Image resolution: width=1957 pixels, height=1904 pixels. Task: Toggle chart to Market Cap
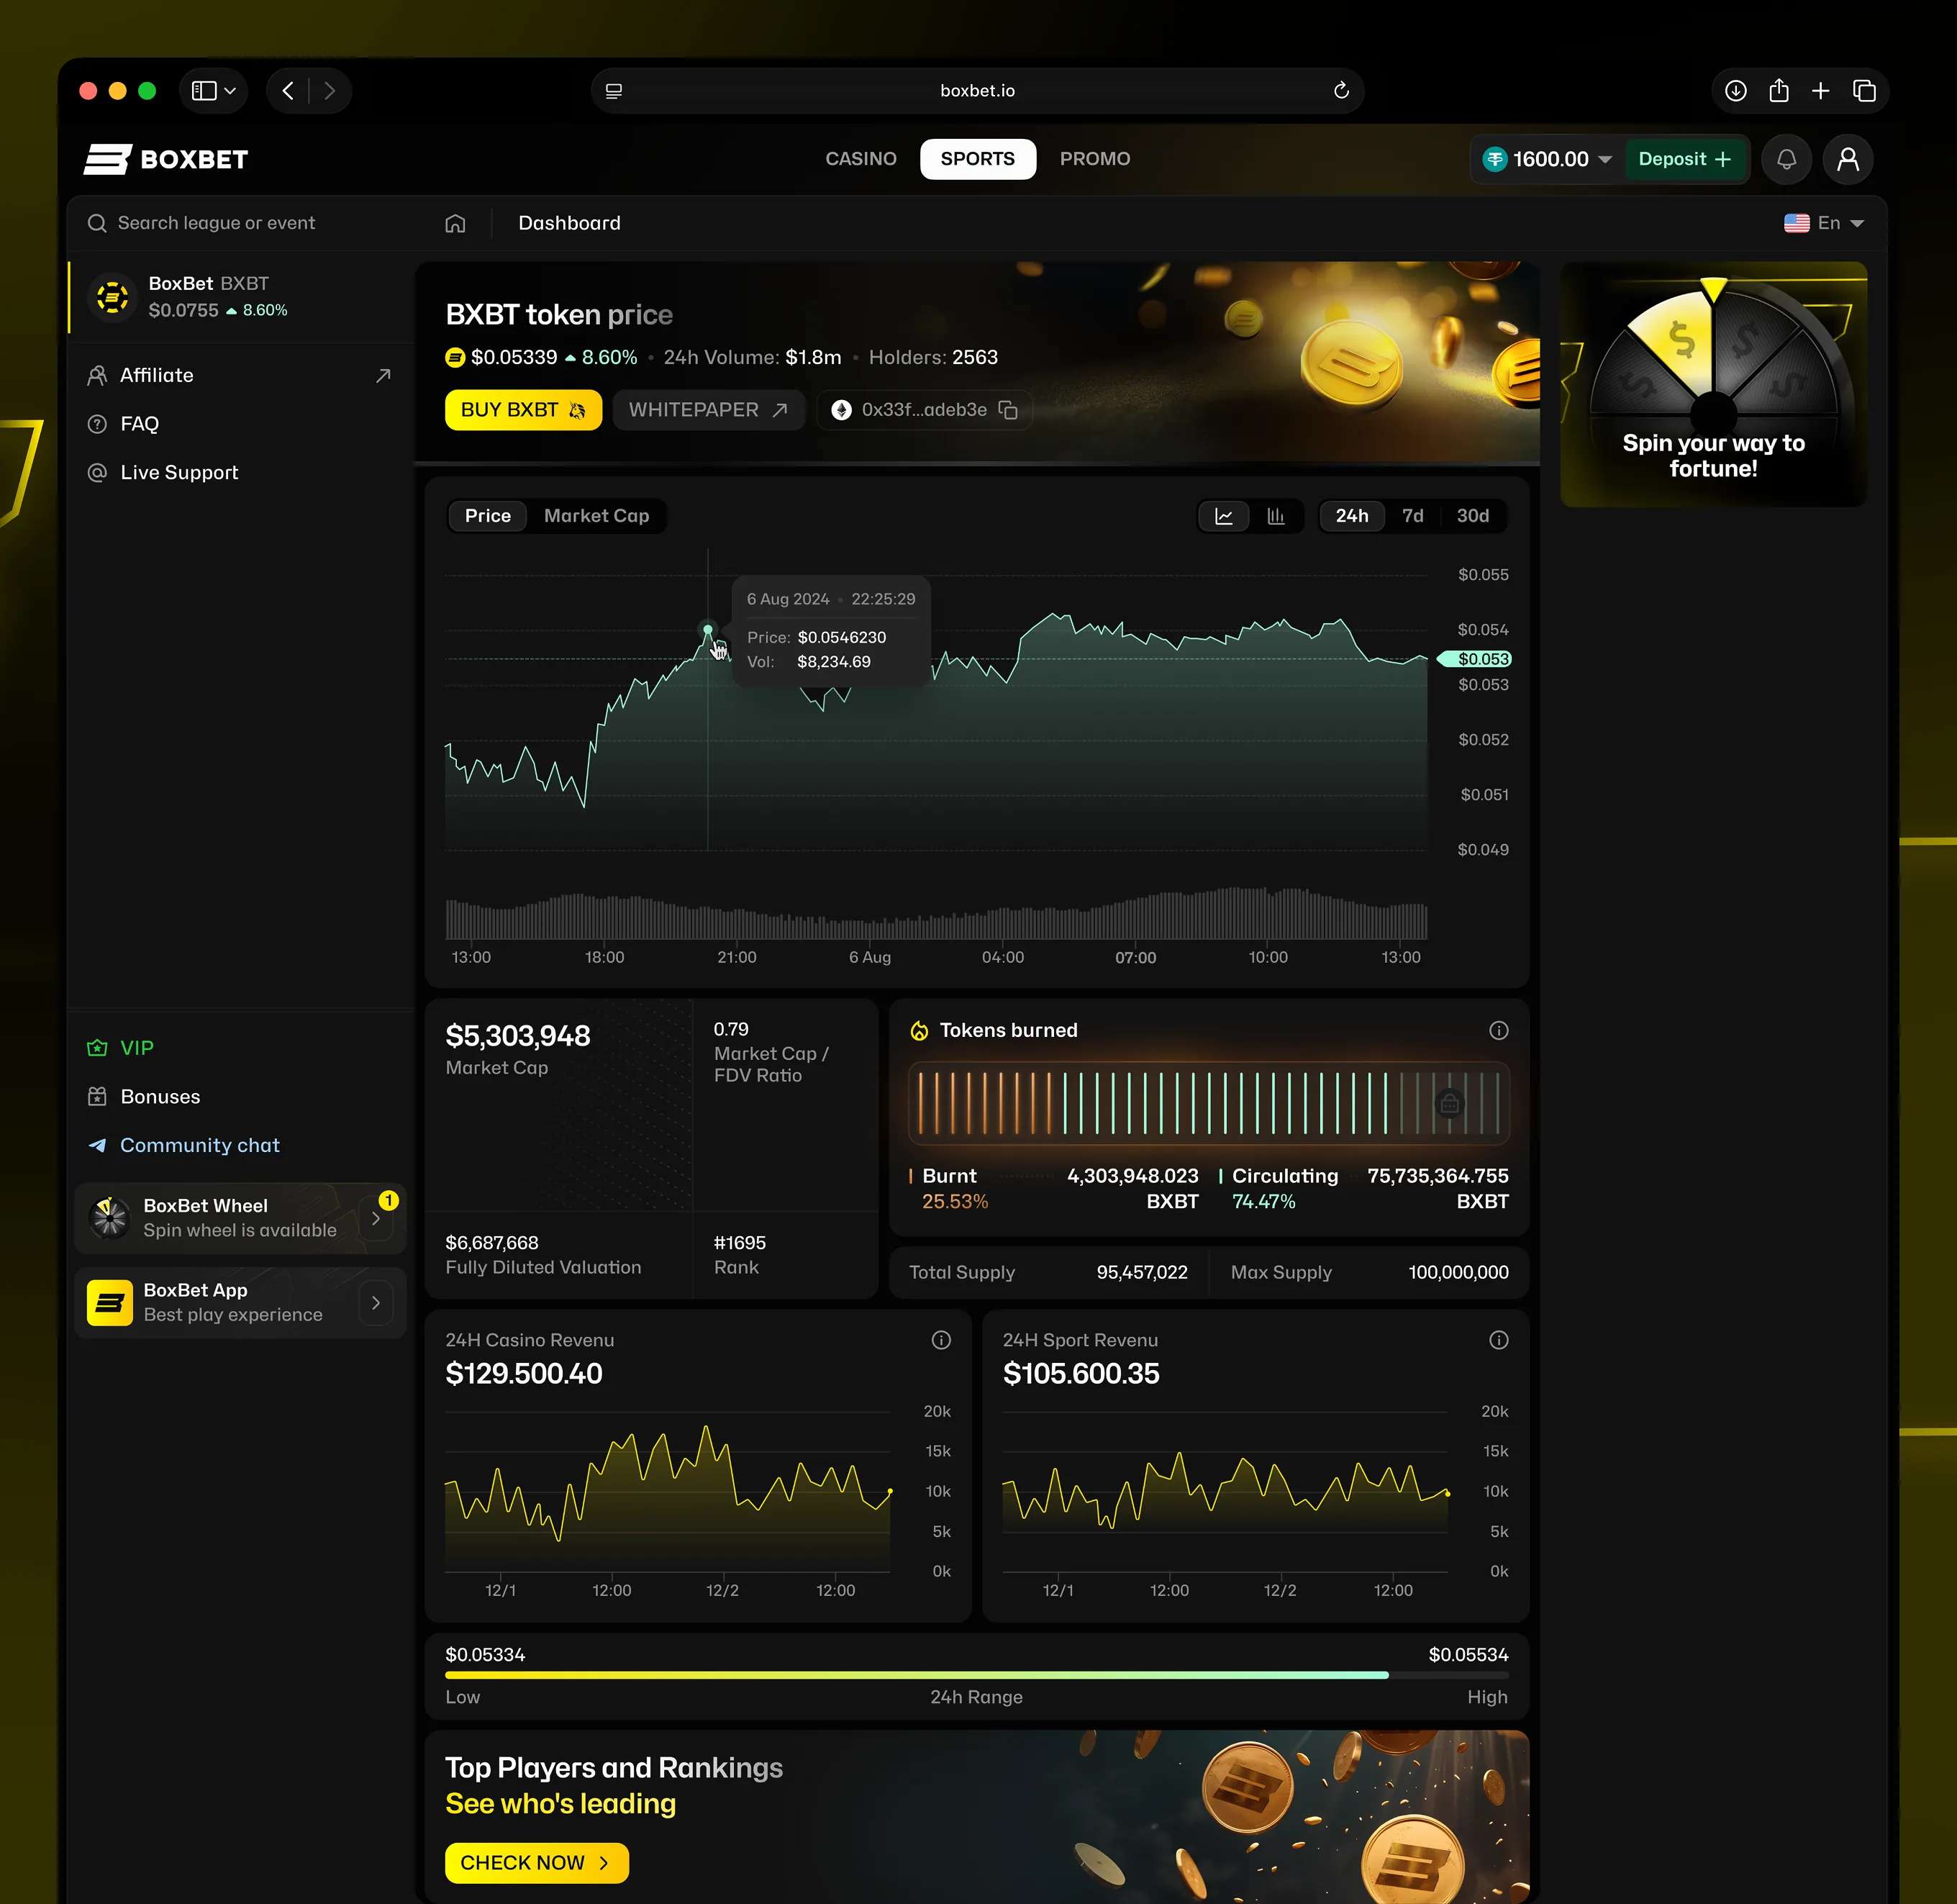596,516
